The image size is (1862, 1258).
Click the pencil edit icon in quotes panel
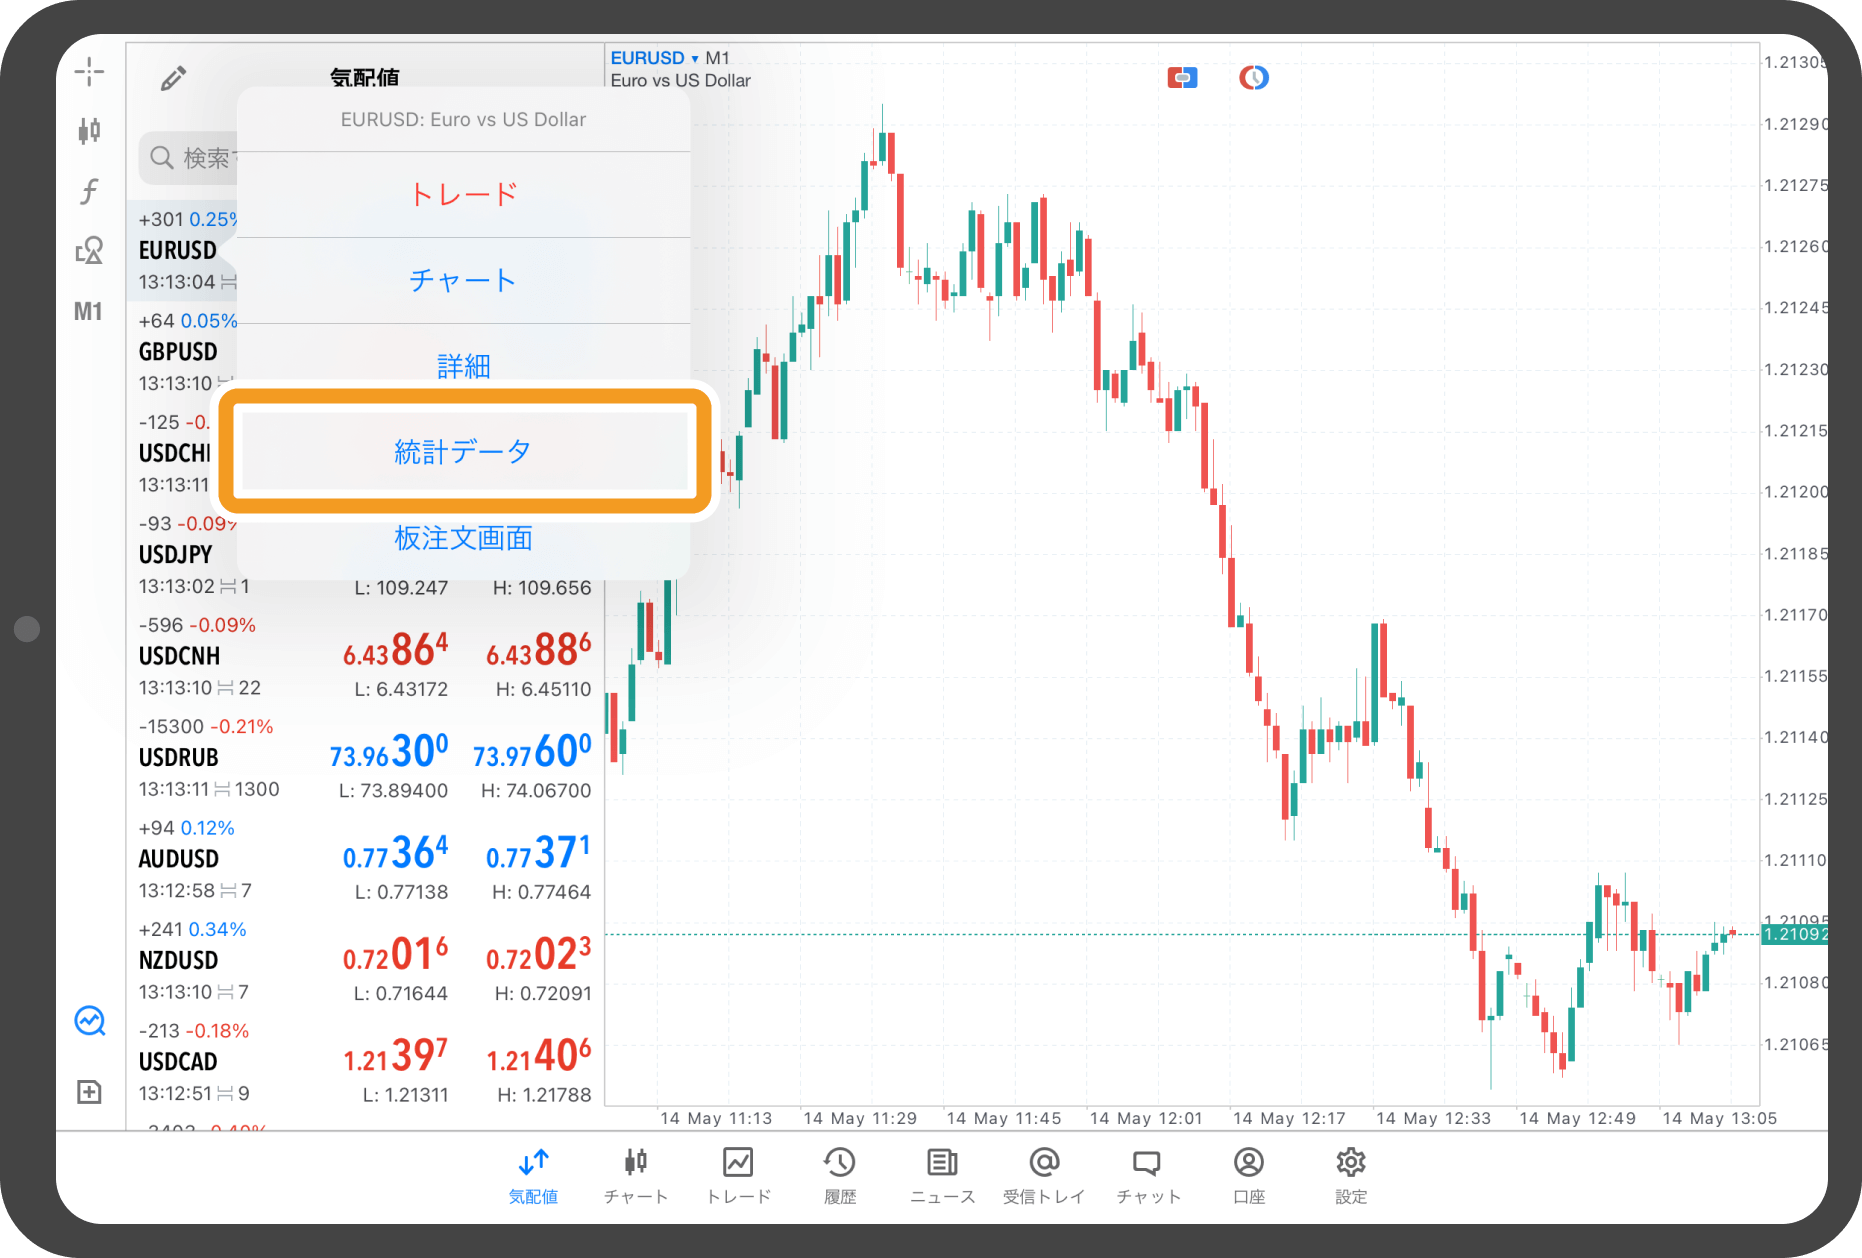(x=173, y=78)
